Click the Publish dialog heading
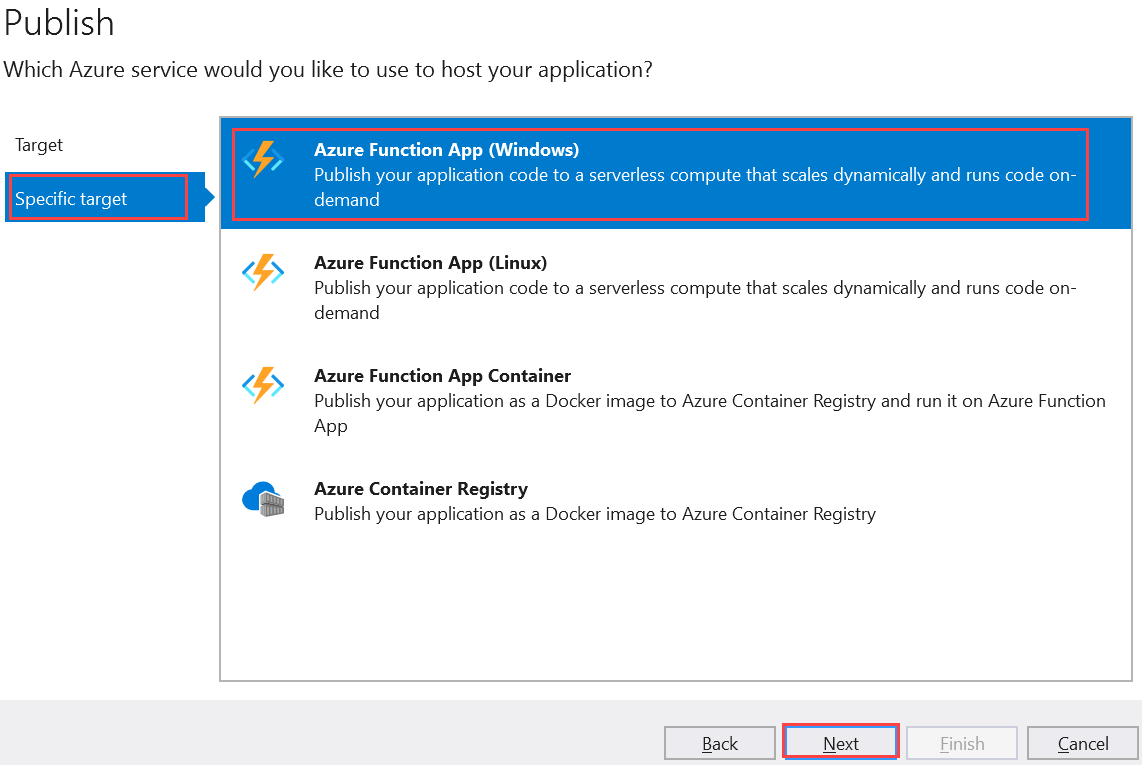Screen dimensions: 1142x765 point(59,23)
